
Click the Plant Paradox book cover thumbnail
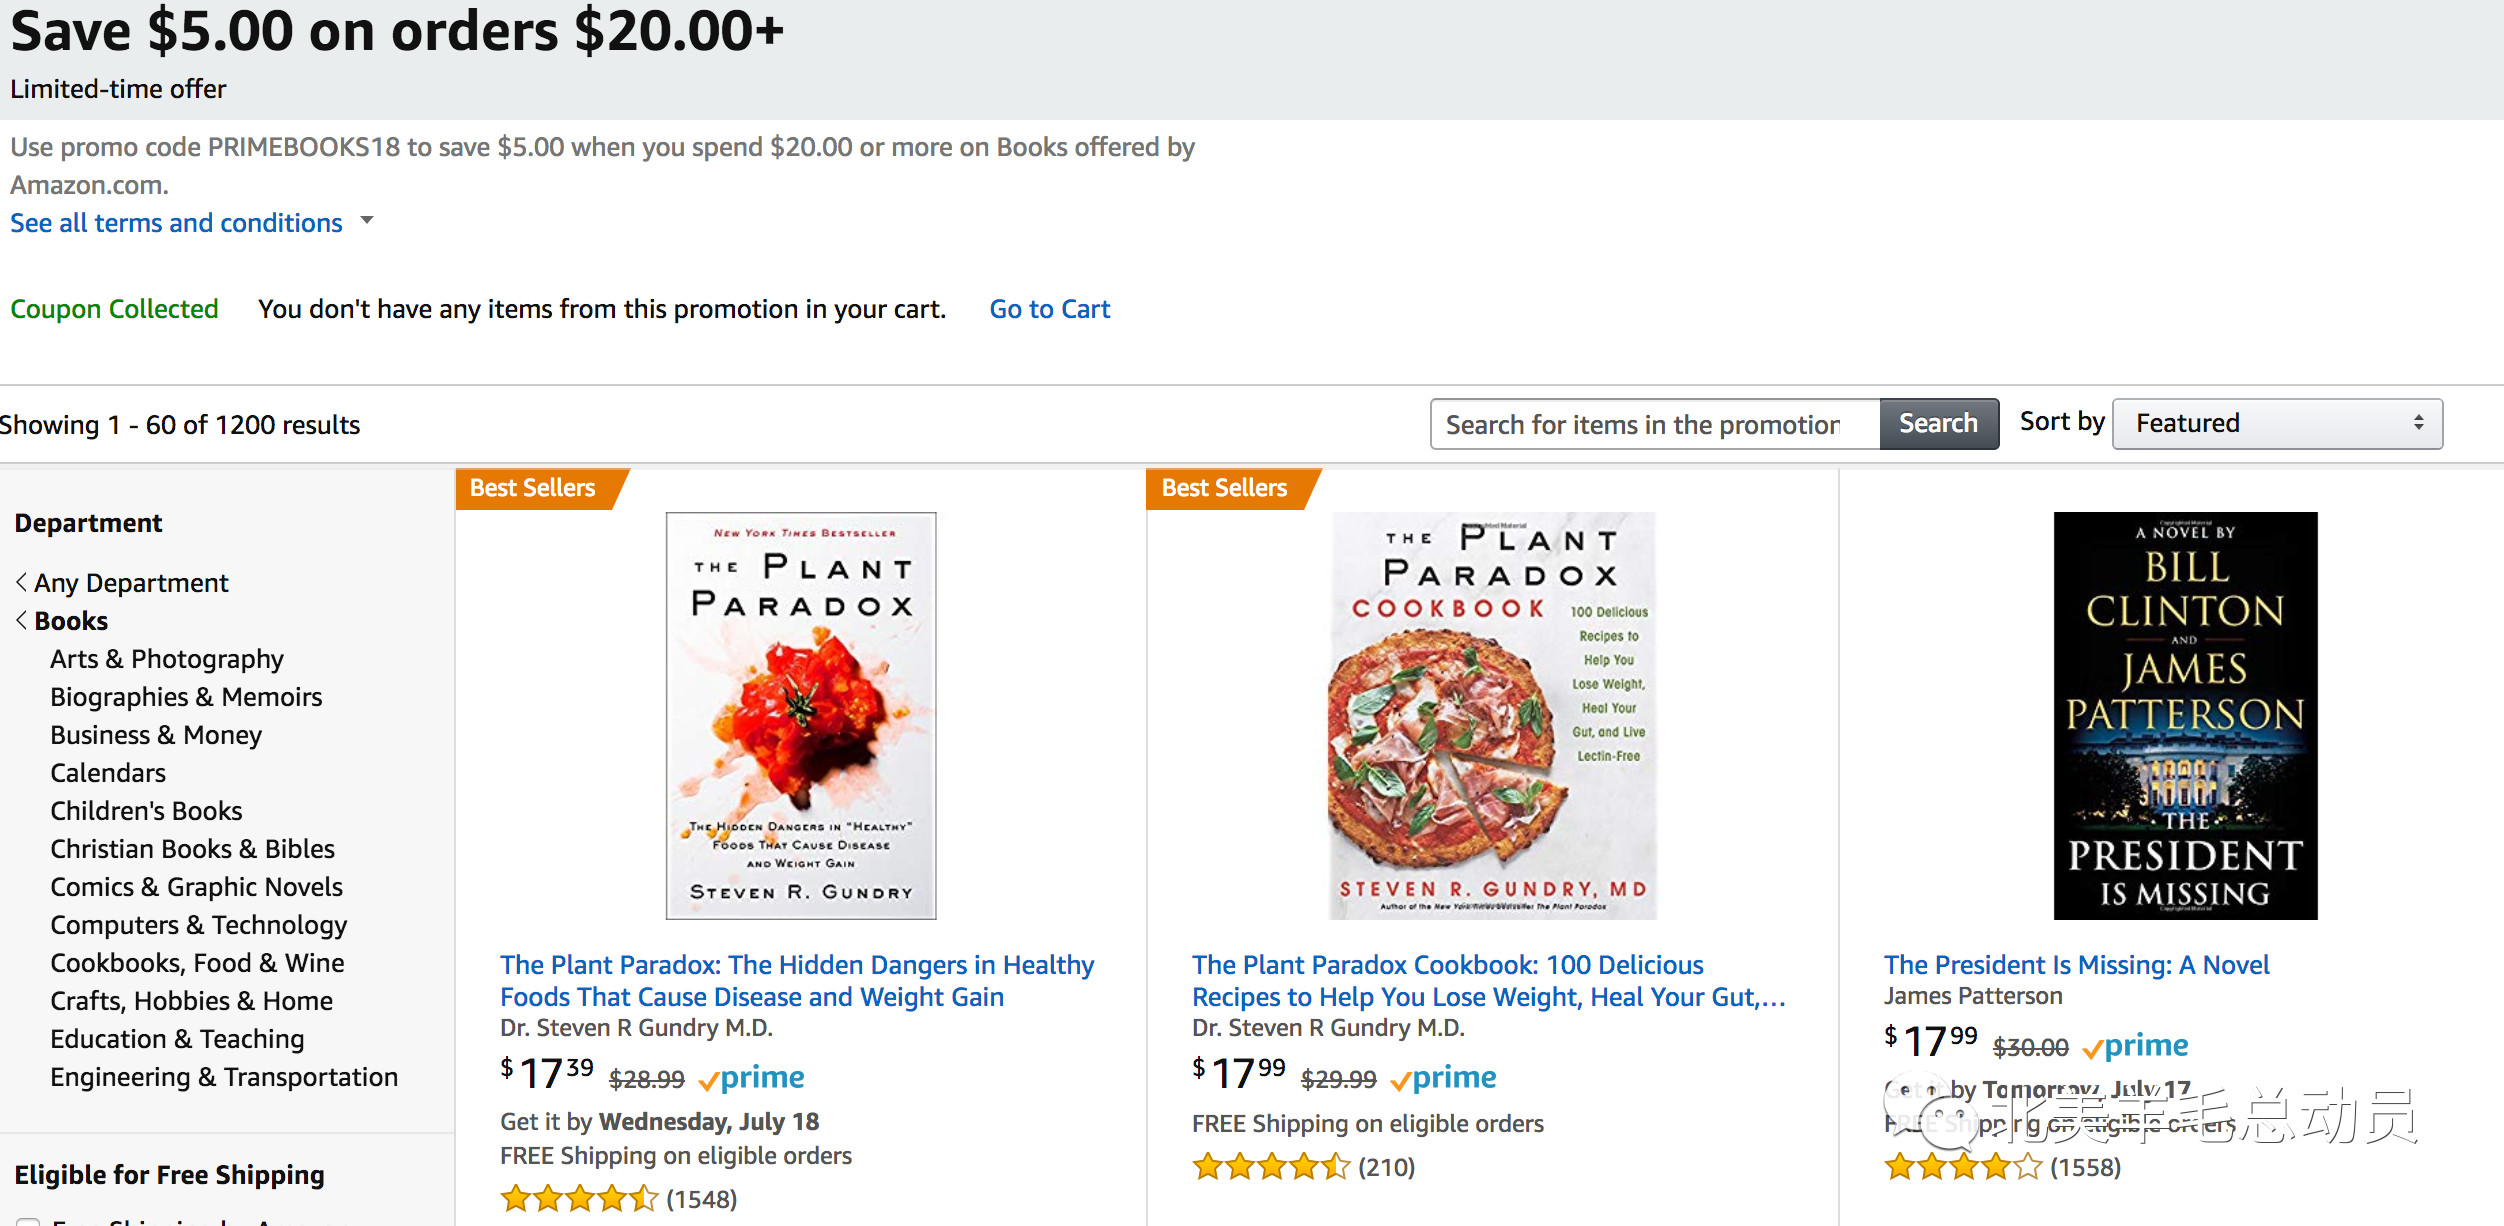(x=801, y=715)
